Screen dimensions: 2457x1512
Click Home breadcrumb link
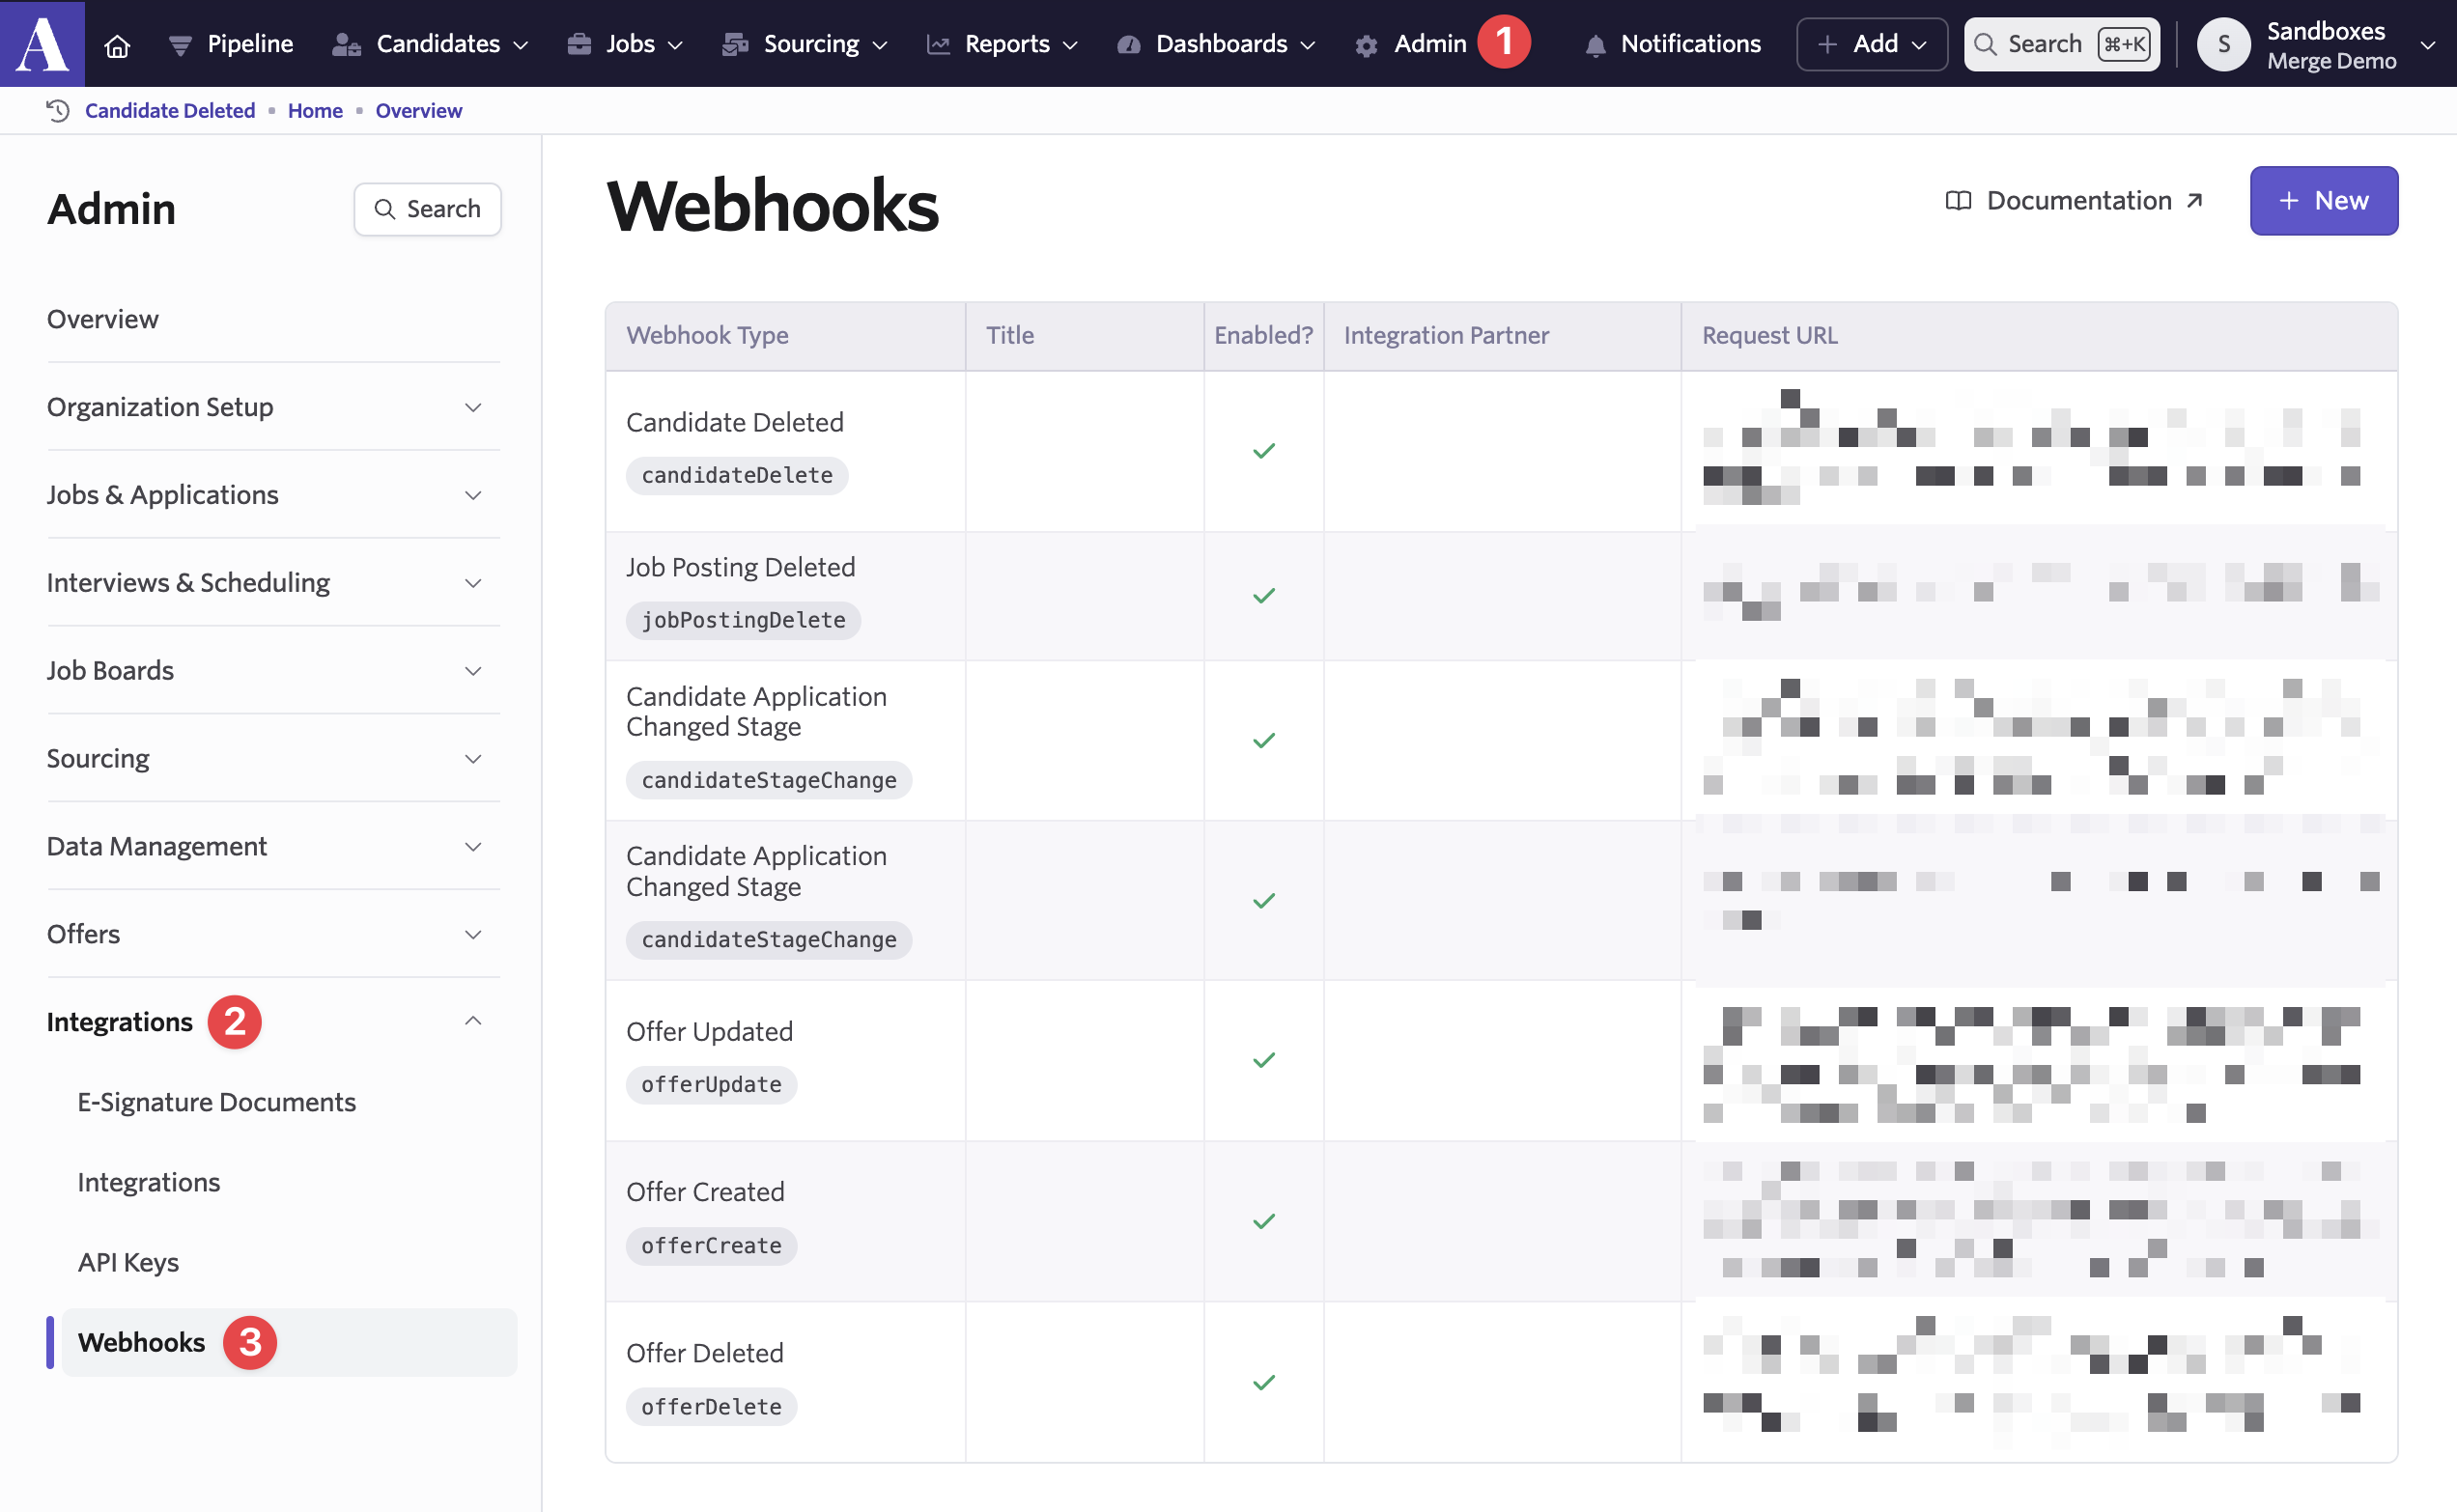(315, 110)
